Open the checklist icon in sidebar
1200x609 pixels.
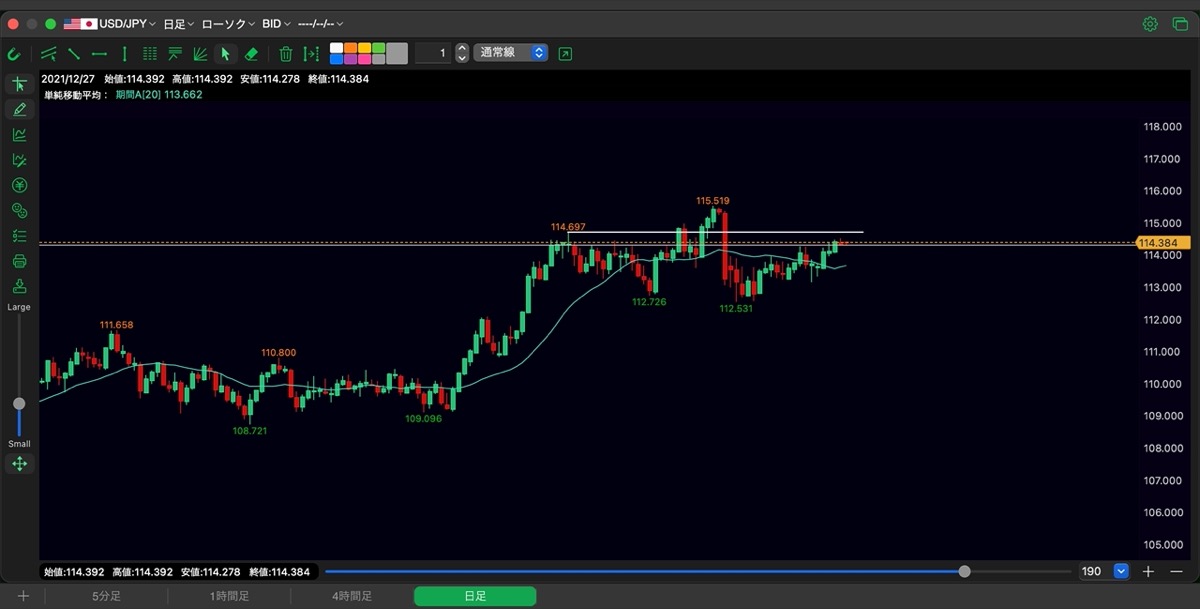[19, 236]
